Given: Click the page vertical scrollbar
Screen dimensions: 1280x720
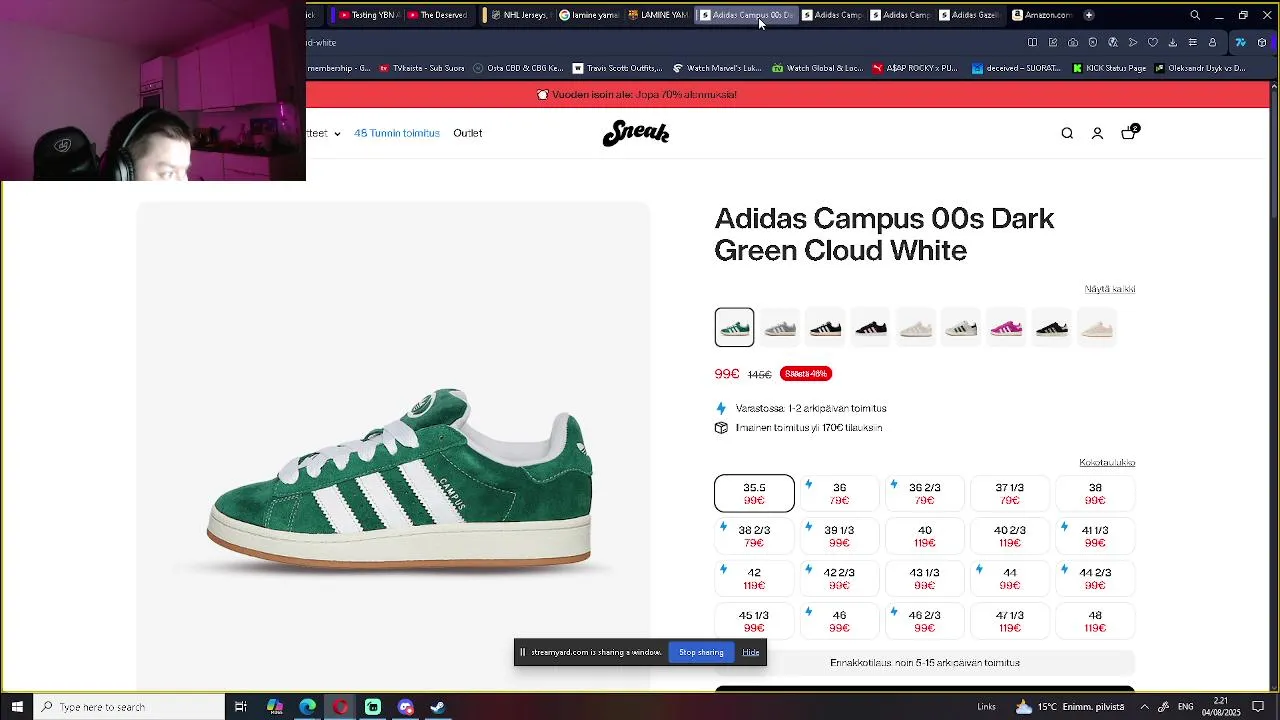Looking at the screenshot, I should (x=1274, y=385).
